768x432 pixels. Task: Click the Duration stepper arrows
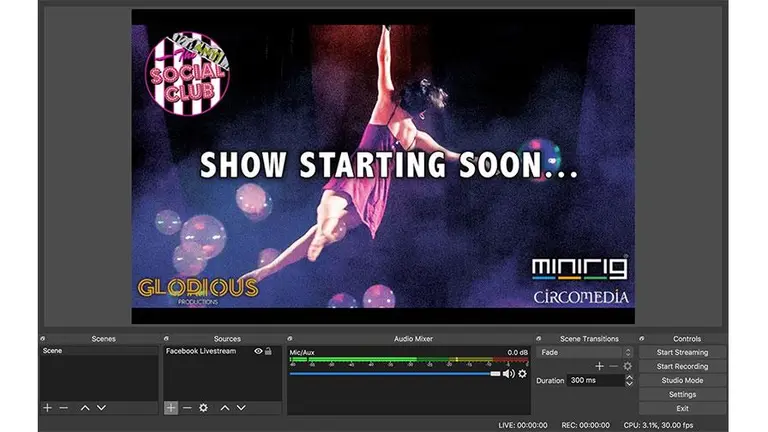point(628,381)
